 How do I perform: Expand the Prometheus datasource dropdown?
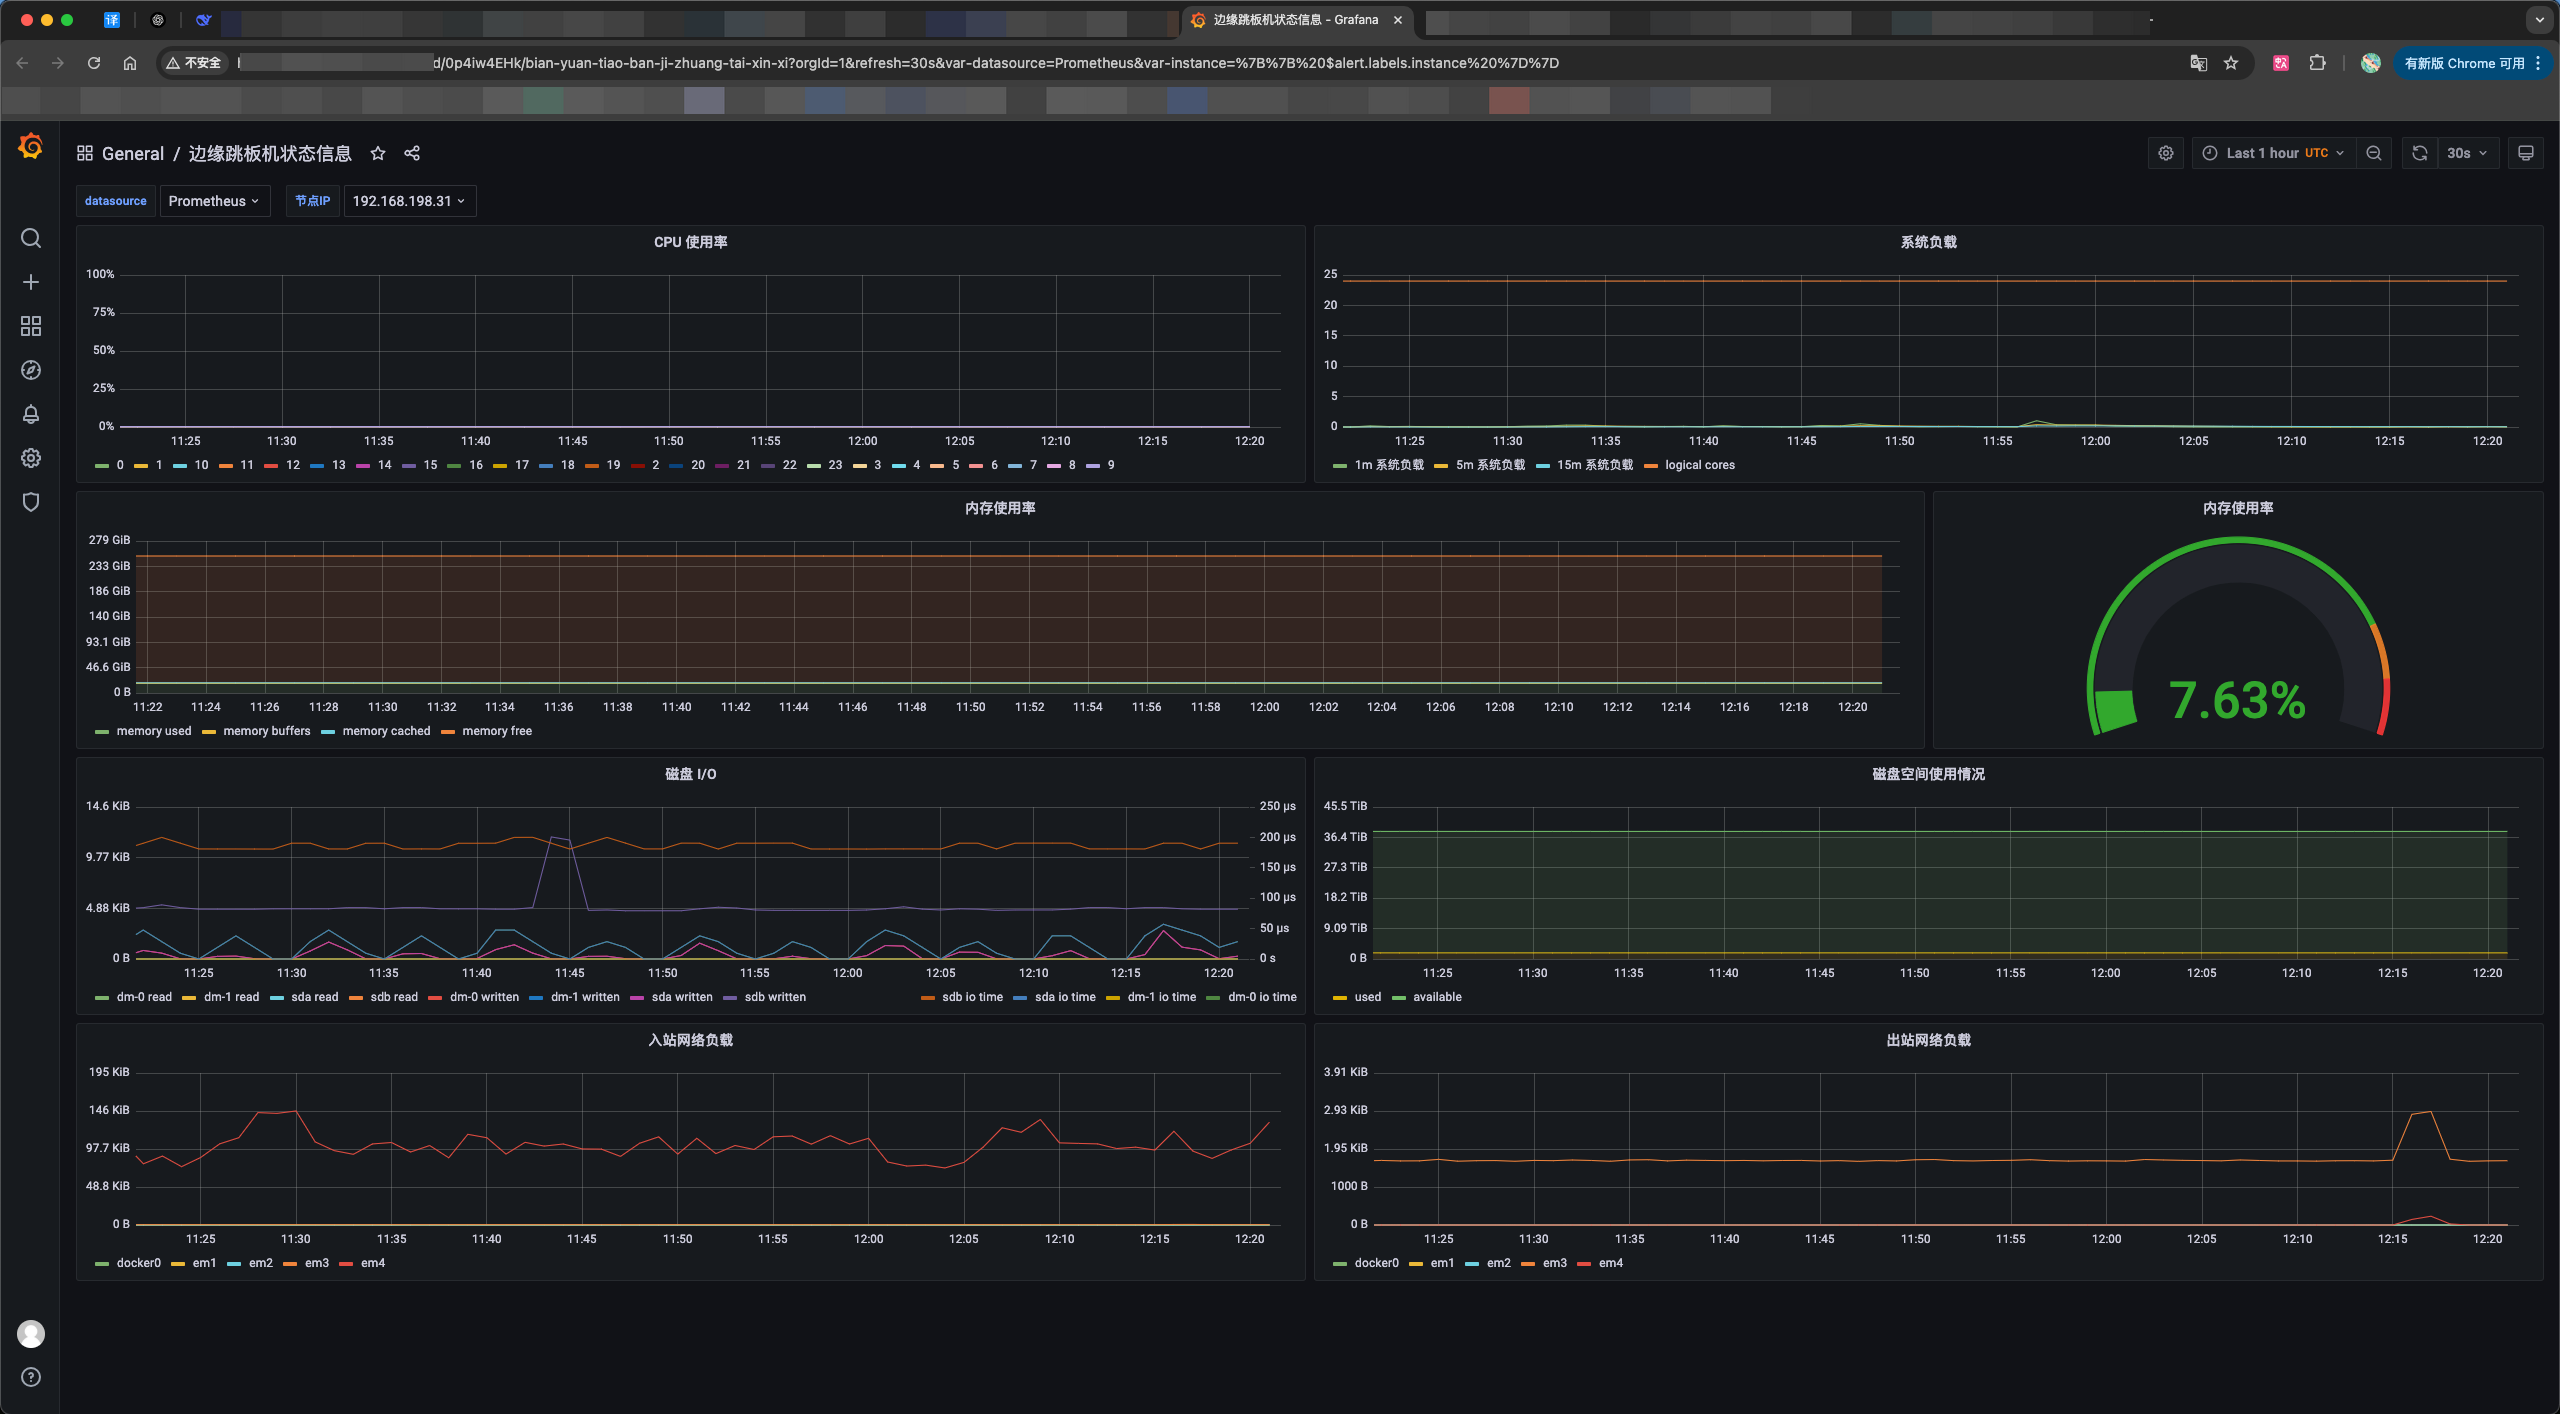point(214,201)
